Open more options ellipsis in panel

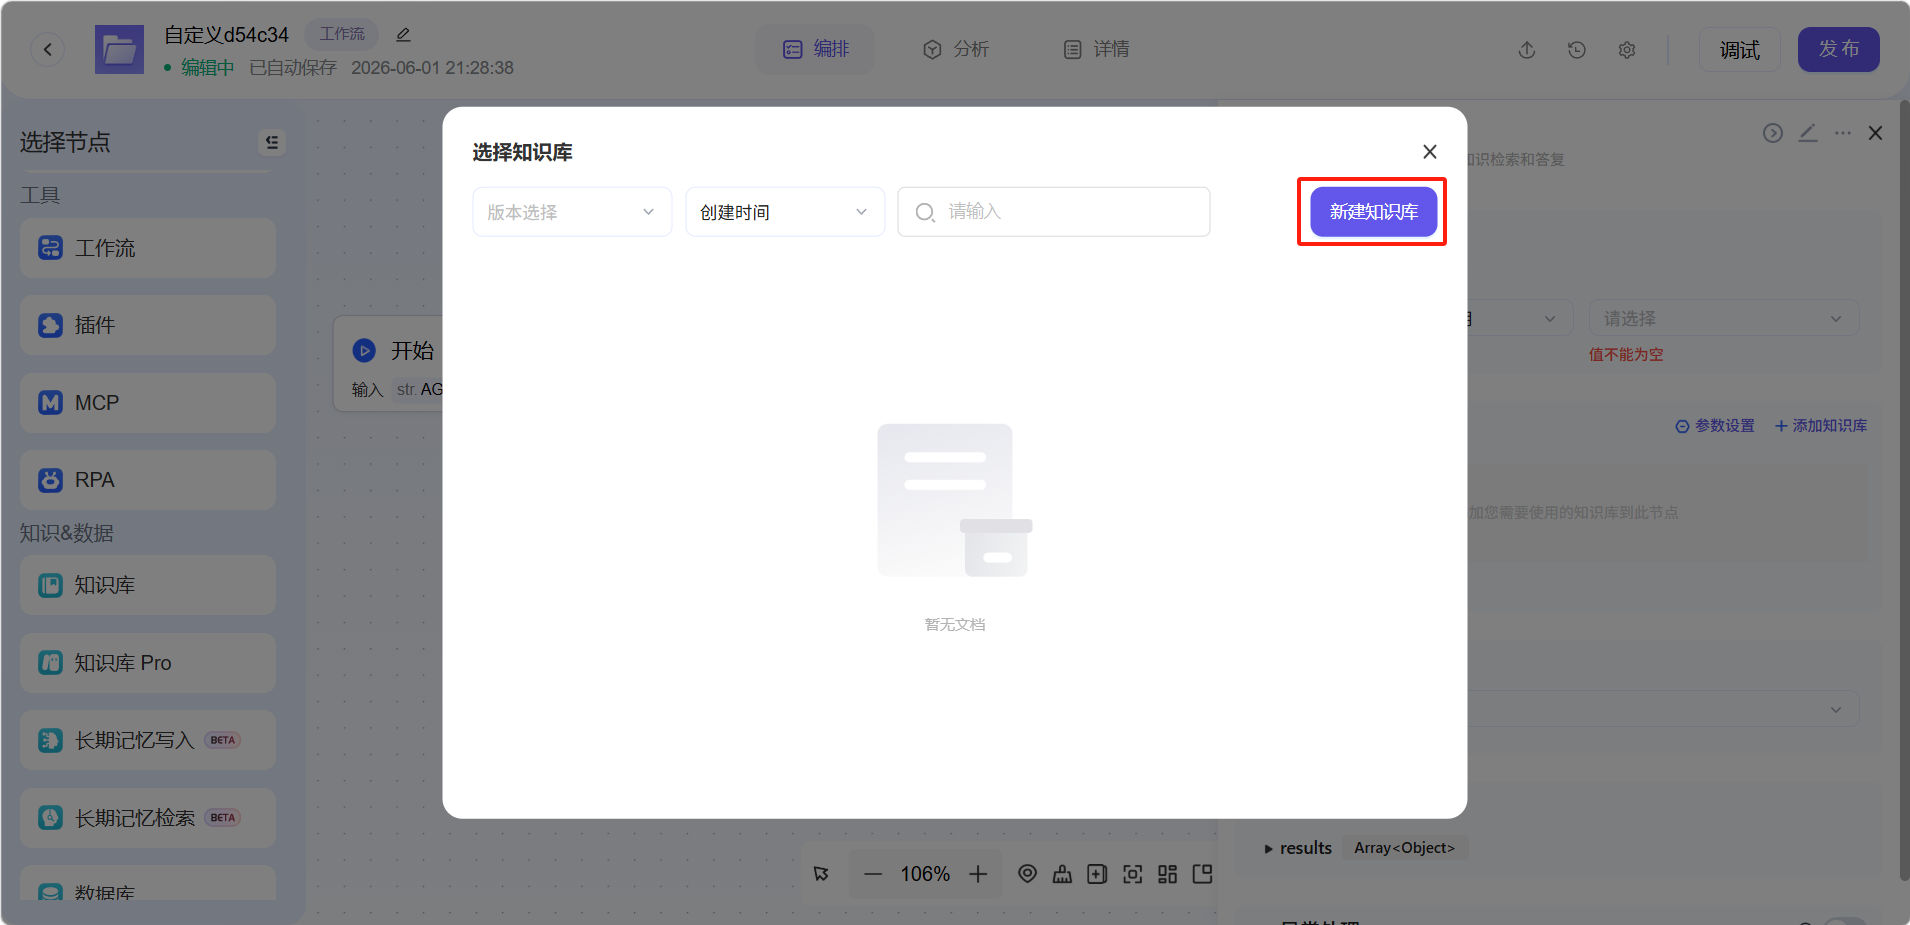coord(1843,133)
